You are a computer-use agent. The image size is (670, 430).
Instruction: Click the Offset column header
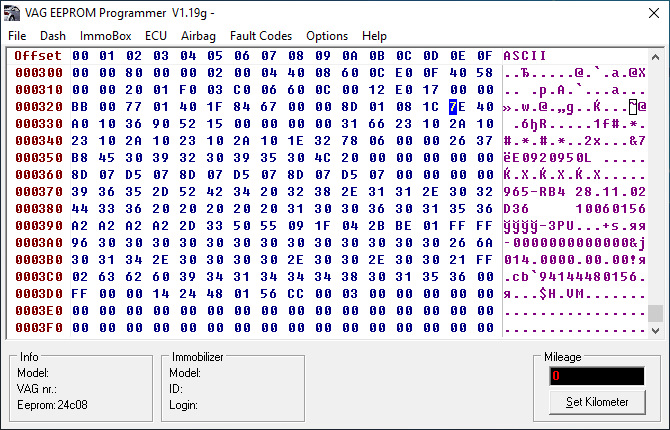coord(38,56)
